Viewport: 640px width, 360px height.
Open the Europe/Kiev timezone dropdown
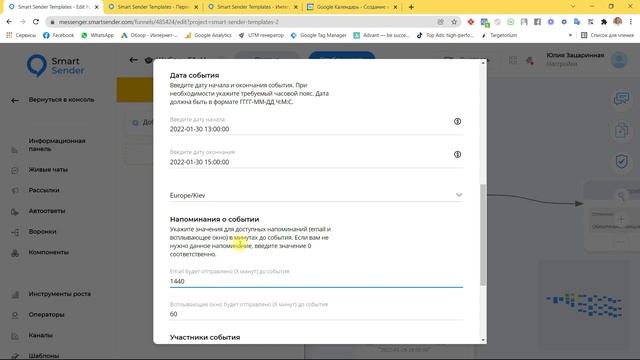pyautogui.click(x=316, y=195)
